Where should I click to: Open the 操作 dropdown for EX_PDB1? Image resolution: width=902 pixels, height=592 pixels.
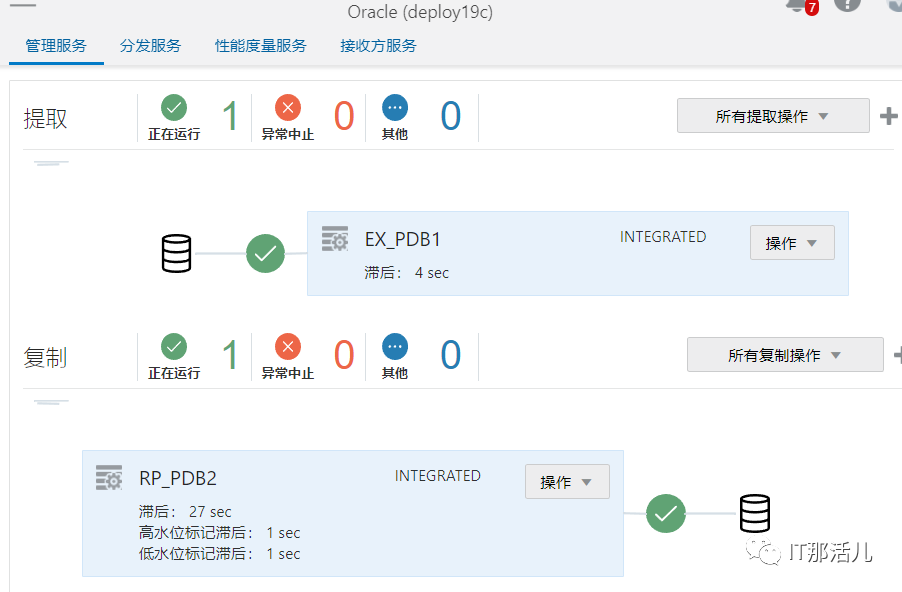tap(792, 243)
